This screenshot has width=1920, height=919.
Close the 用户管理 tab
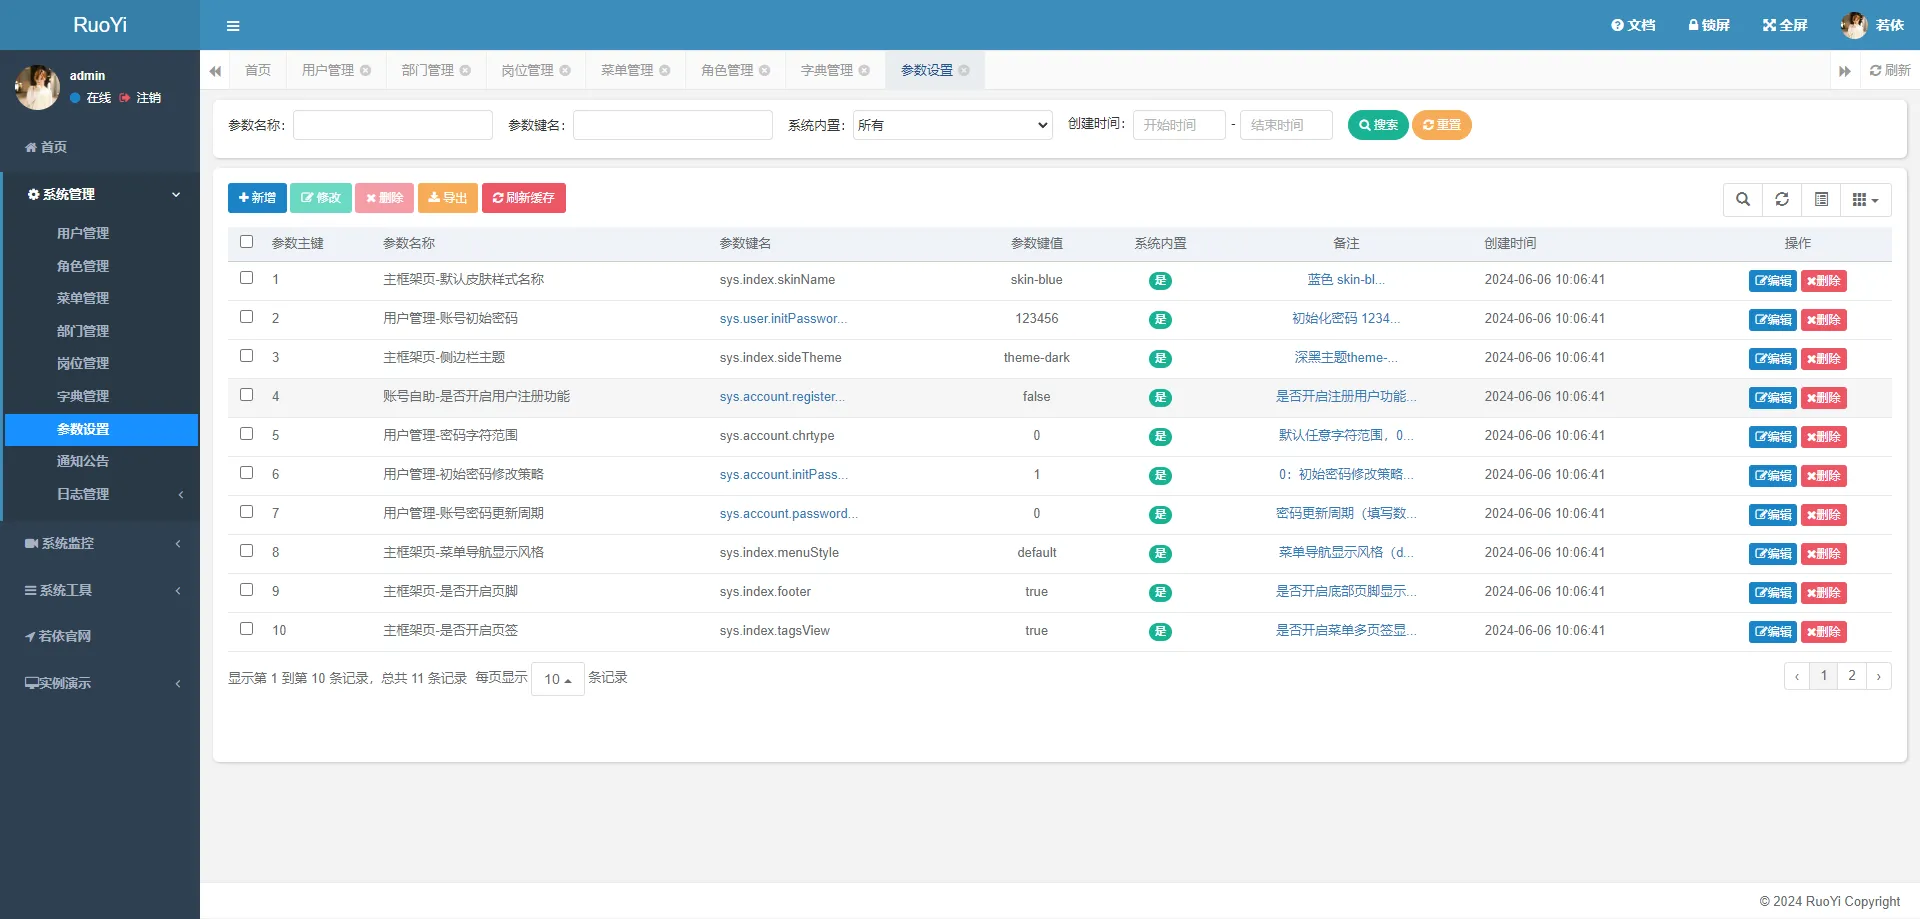[x=366, y=71]
